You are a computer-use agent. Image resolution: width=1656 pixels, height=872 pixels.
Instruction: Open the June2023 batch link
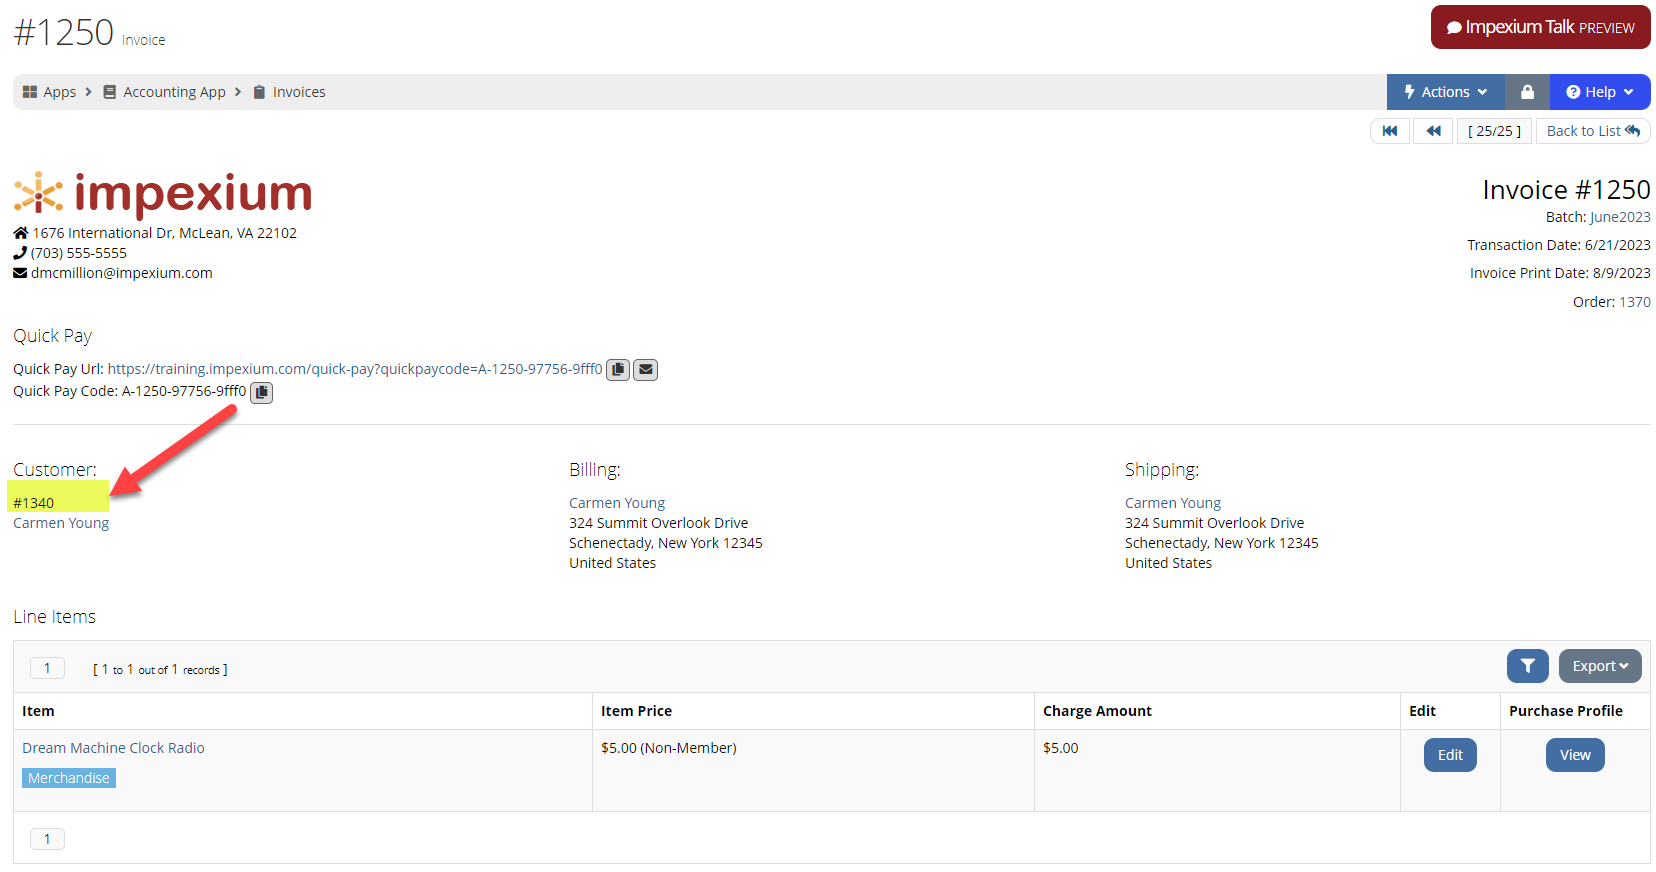1620,217
